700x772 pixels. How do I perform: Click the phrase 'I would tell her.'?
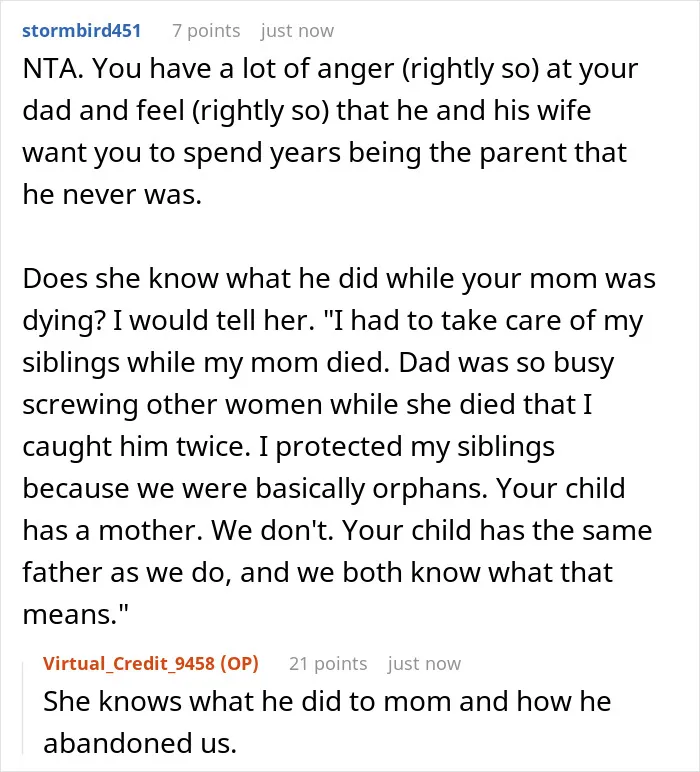pyautogui.click(x=214, y=321)
